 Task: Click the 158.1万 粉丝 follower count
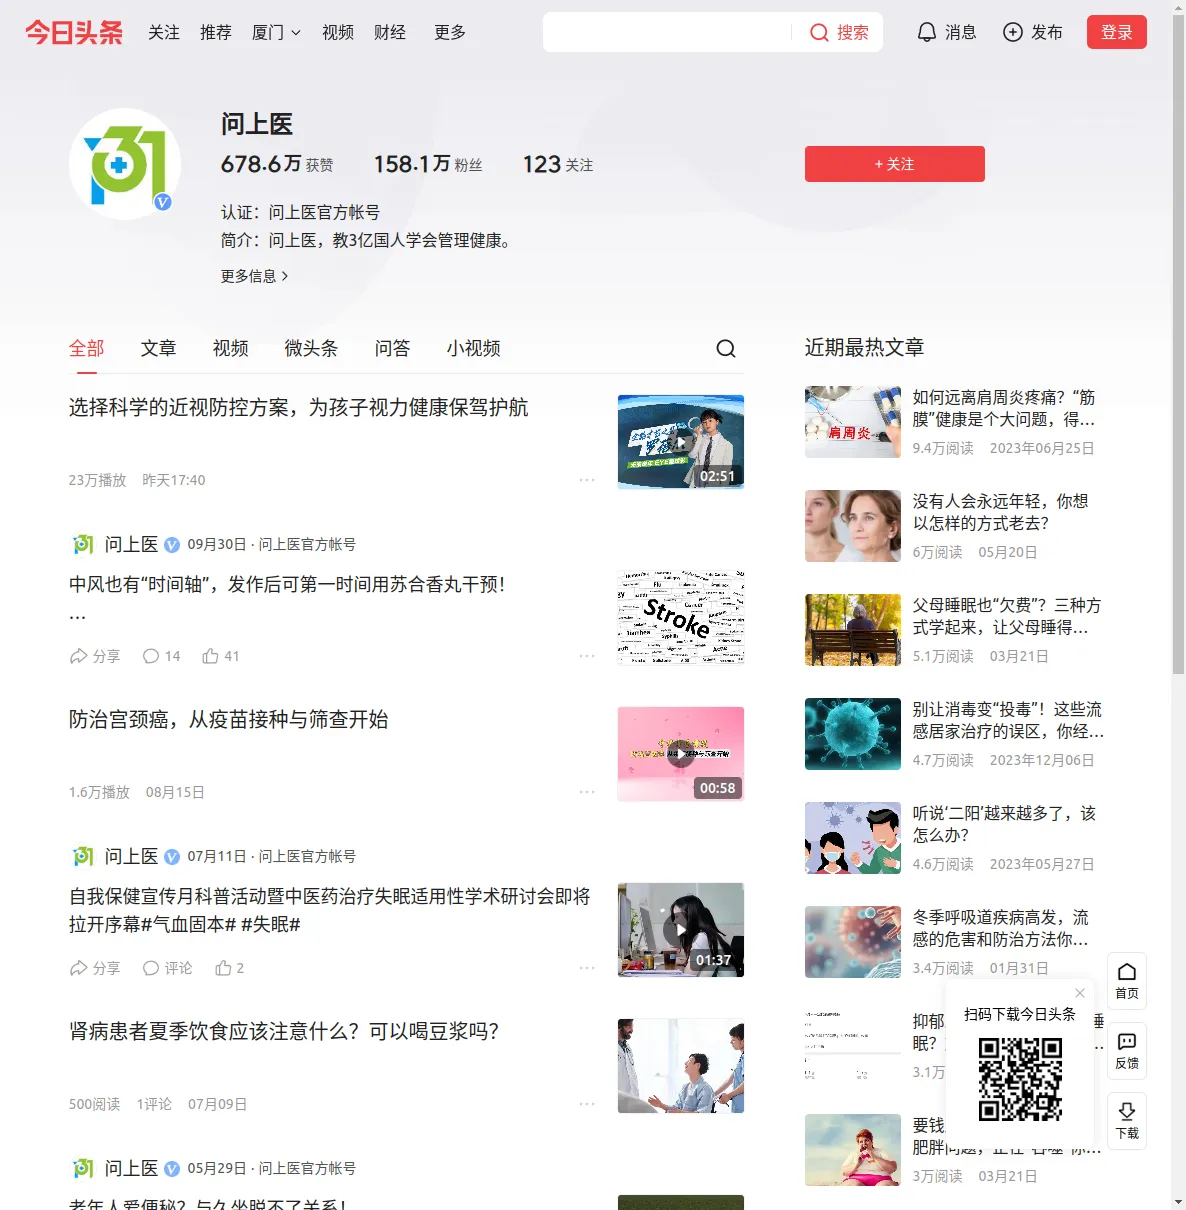[428, 164]
